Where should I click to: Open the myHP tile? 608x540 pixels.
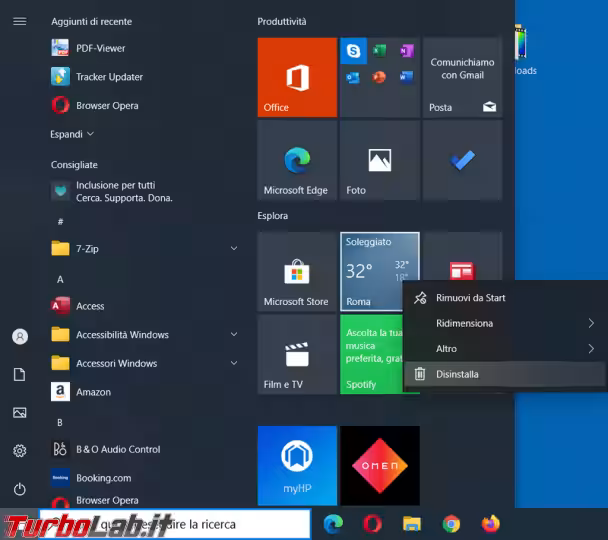[x=297, y=466]
